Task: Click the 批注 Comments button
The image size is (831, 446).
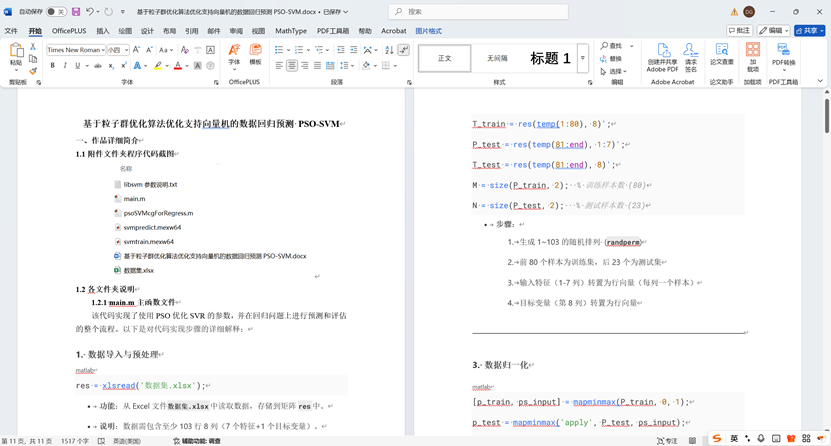Action: (739, 31)
